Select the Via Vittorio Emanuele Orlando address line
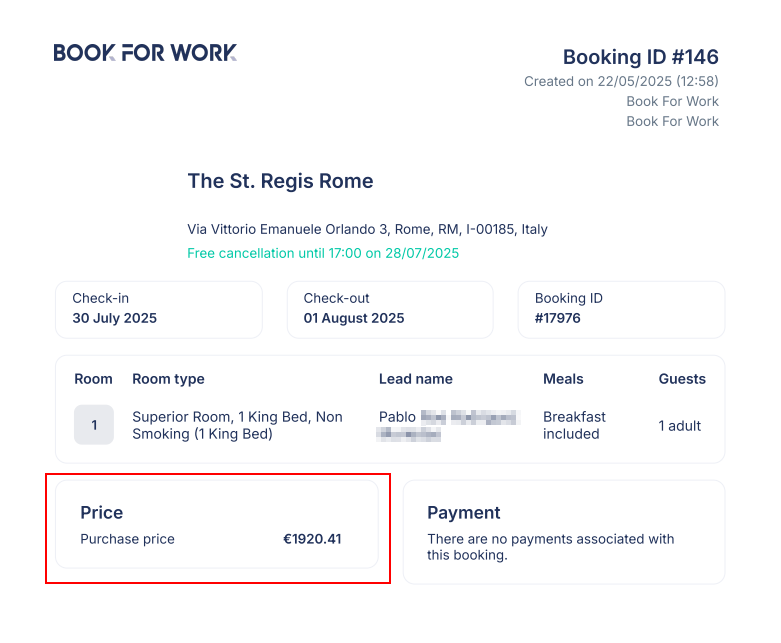The height and width of the screenshot is (643, 781). click(x=367, y=229)
